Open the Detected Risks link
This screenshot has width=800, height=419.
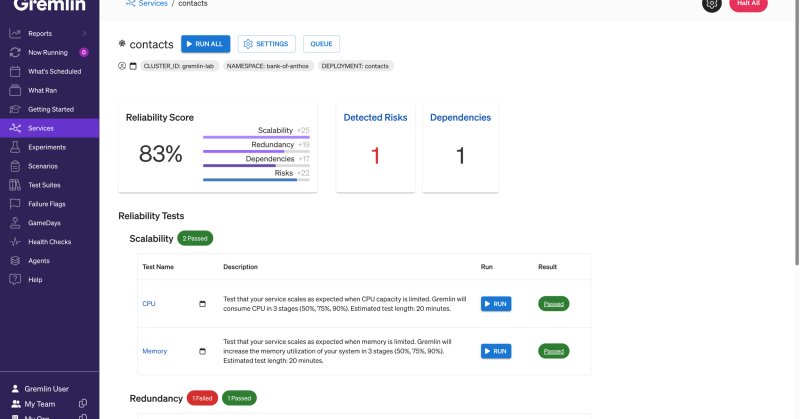(x=376, y=117)
